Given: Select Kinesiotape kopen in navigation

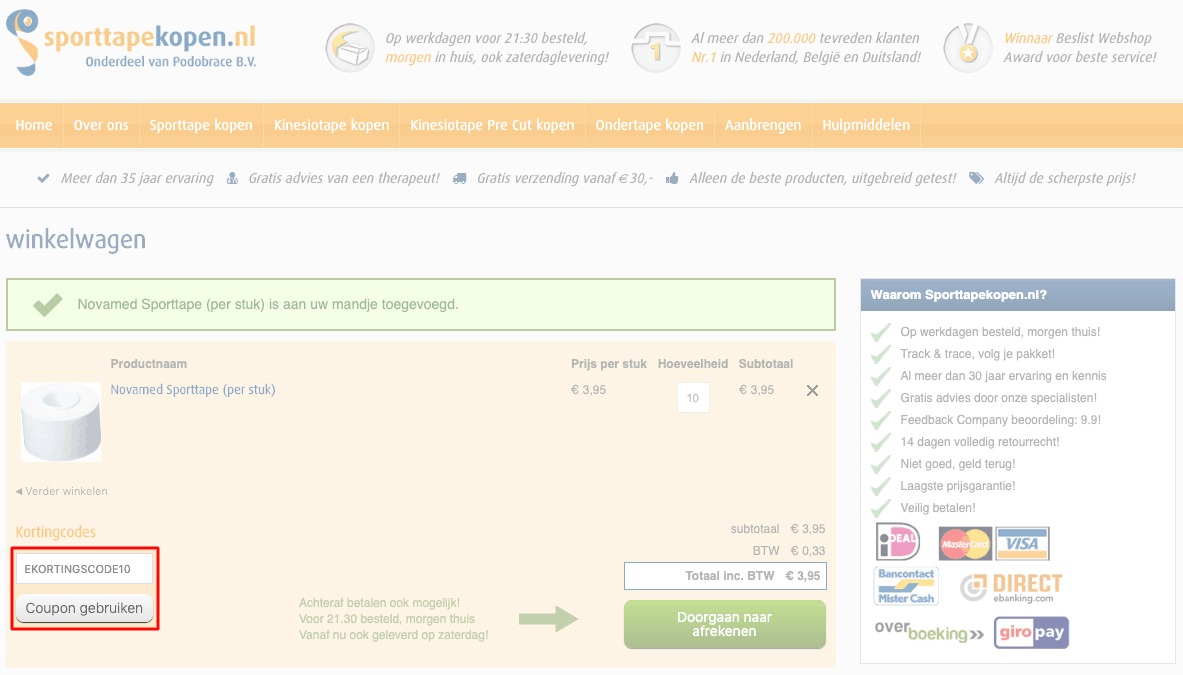Looking at the screenshot, I should [331, 125].
